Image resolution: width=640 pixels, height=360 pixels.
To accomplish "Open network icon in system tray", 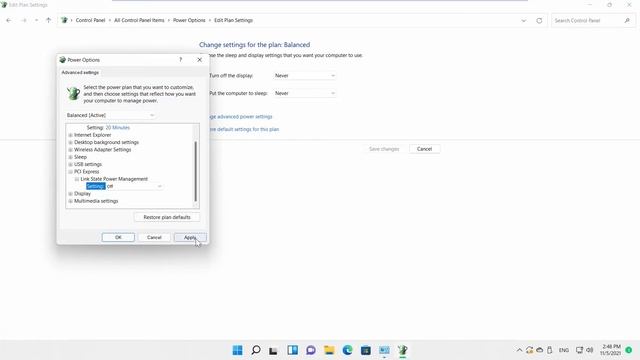I will pos(579,350).
